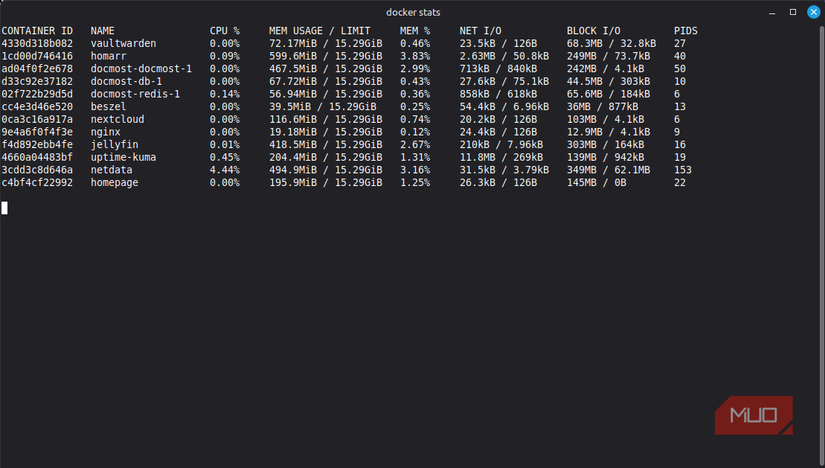Click the MEM % column header

tap(415, 31)
